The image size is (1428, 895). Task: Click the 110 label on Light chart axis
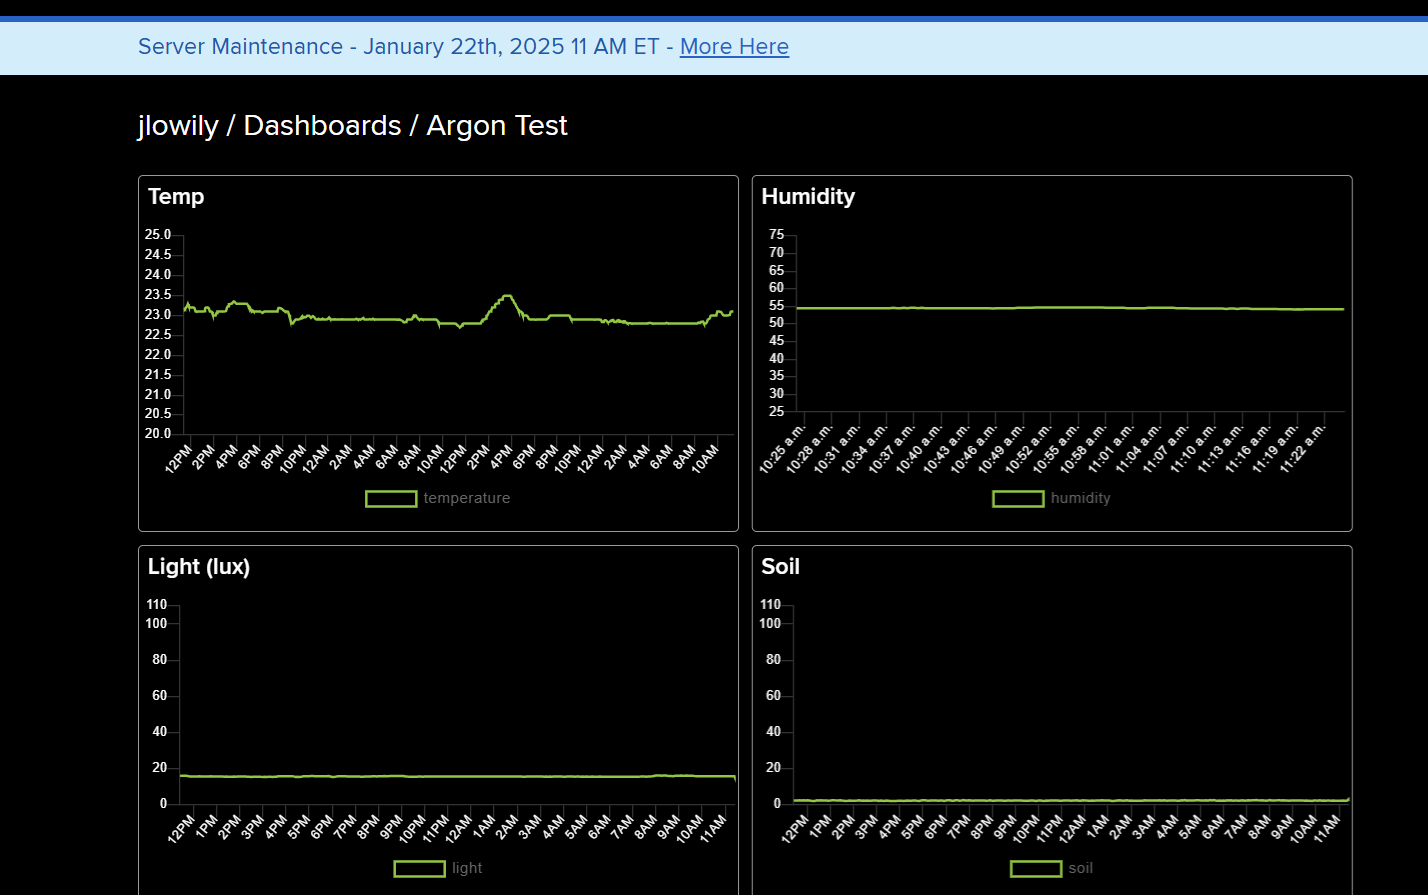pyautogui.click(x=157, y=605)
